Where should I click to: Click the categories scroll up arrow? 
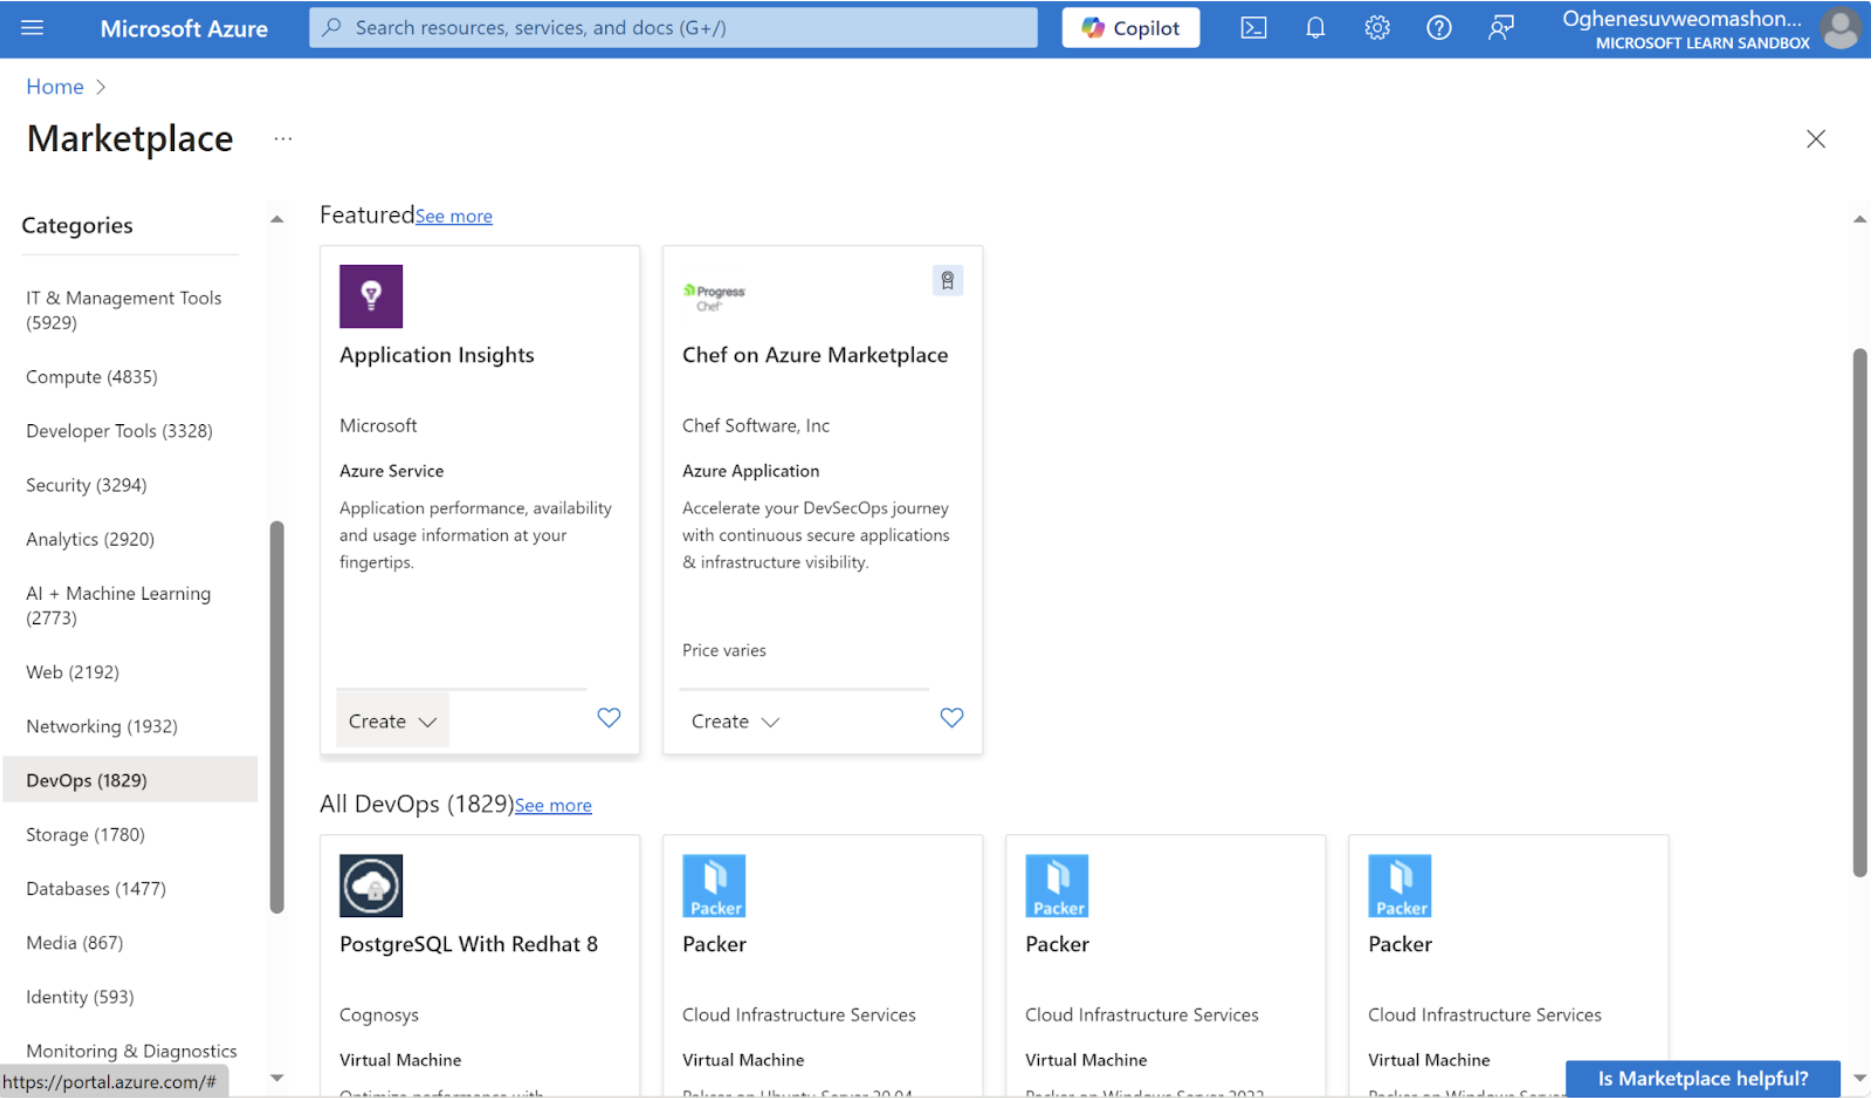point(278,219)
